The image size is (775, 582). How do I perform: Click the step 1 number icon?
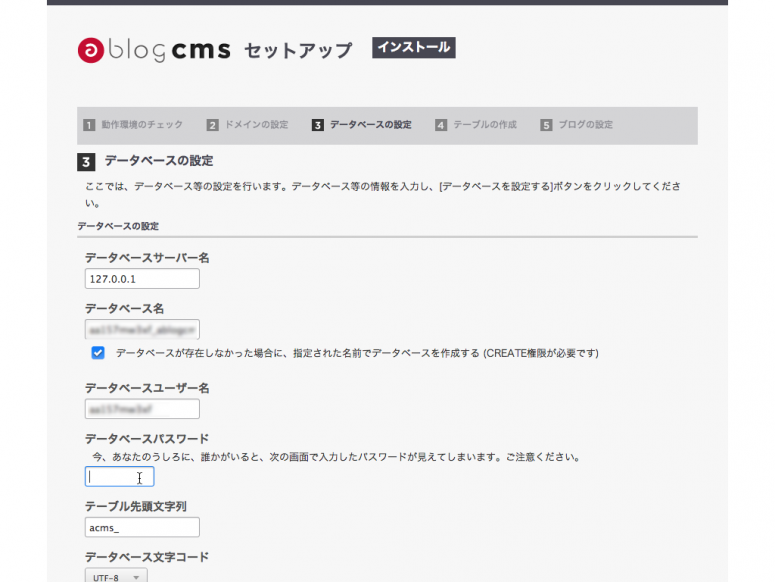(x=89, y=125)
